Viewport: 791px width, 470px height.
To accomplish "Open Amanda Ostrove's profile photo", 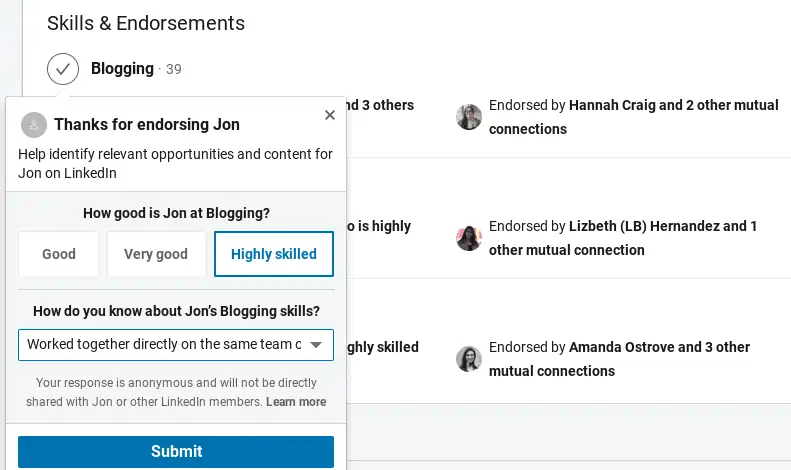I will 469,359.
